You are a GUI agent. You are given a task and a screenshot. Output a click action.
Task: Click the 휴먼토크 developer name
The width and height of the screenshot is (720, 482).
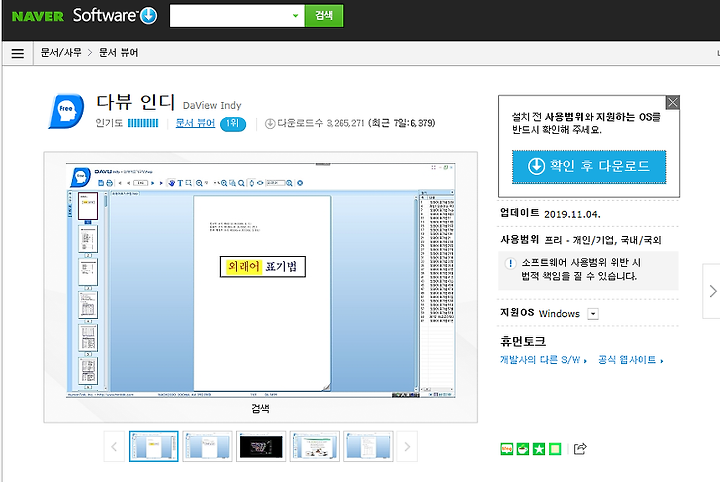(x=523, y=341)
